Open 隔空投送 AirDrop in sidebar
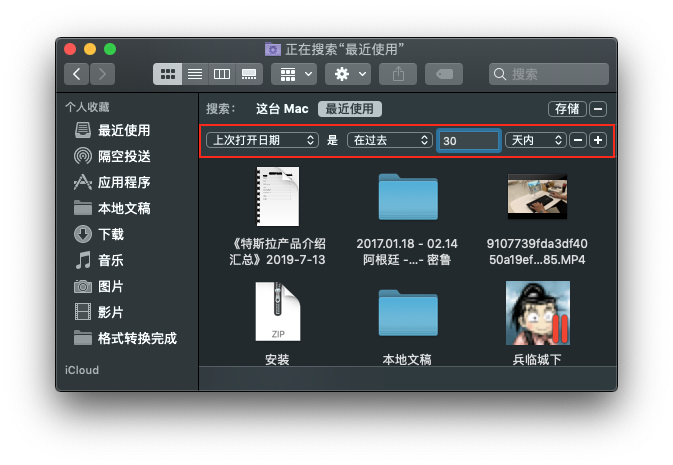673x465 pixels. 112,156
